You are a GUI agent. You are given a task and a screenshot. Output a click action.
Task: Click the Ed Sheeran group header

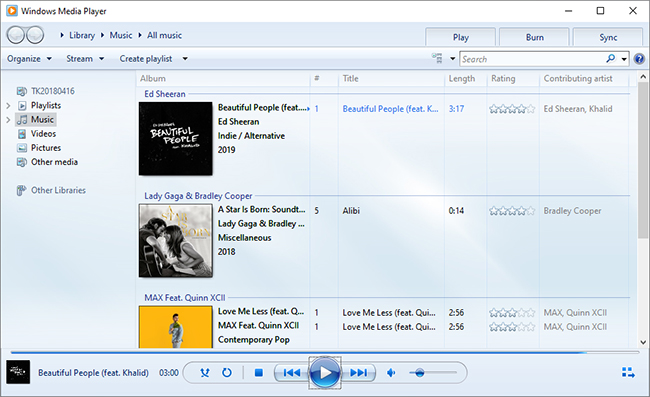pos(165,94)
